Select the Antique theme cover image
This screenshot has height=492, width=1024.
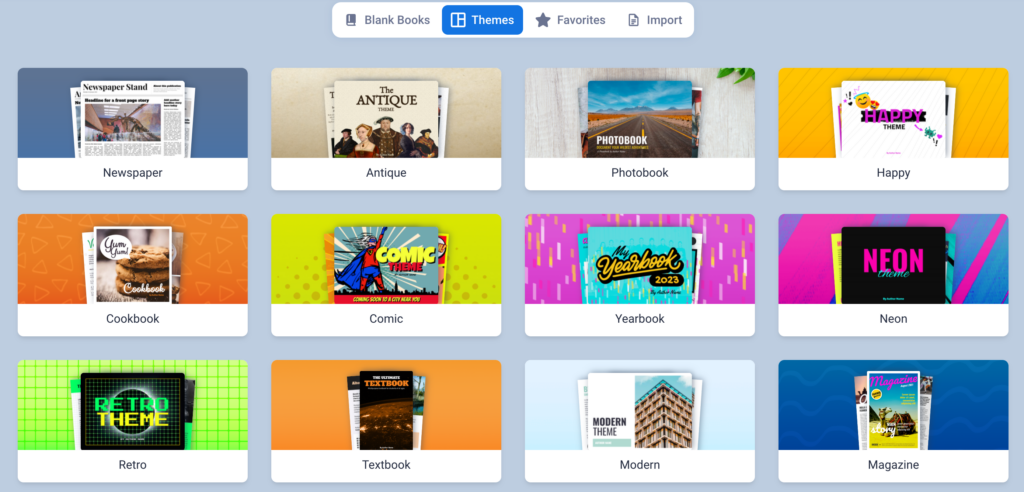386,113
